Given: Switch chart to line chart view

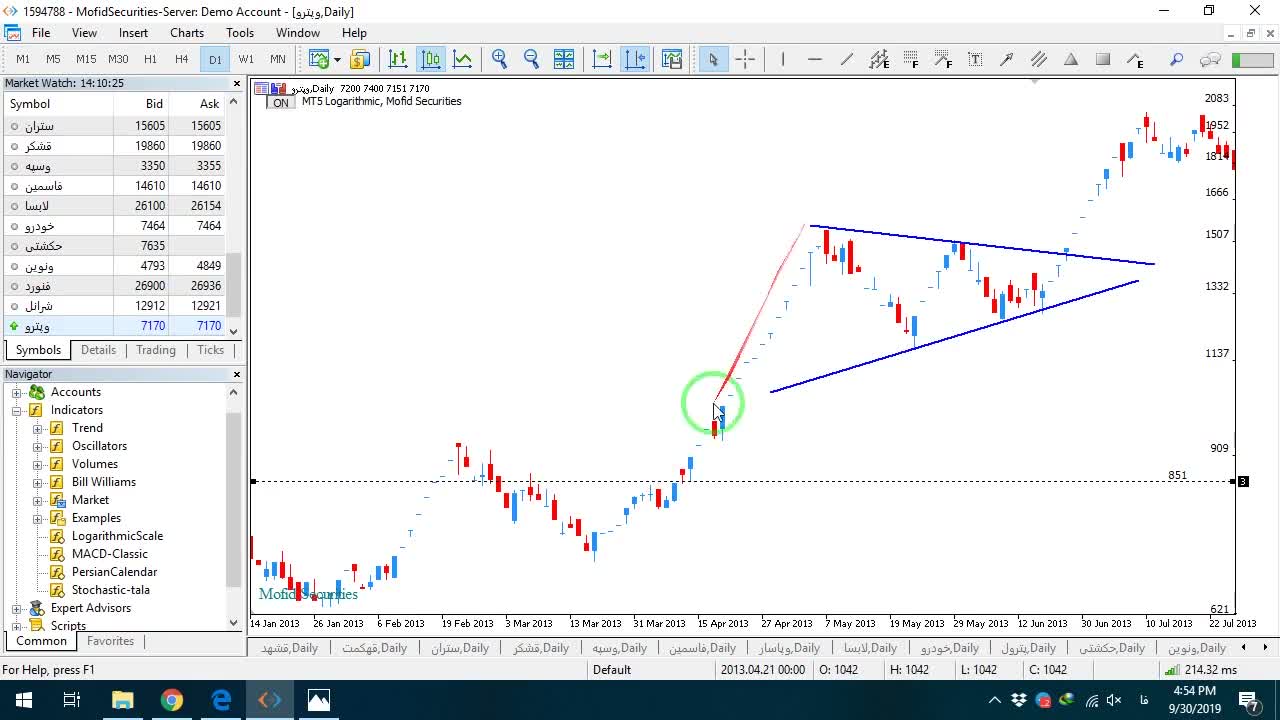Looking at the screenshot, I should coord(463,59).
